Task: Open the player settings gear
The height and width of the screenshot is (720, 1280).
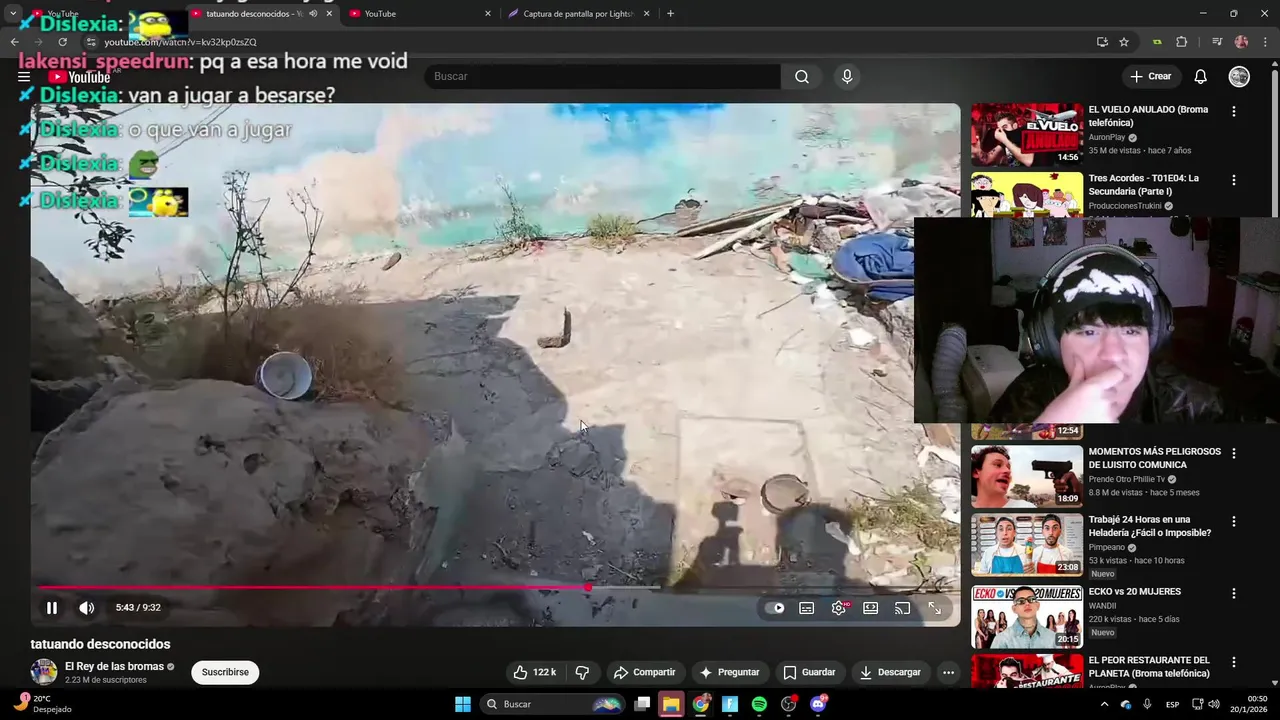Action: [839, 608]
